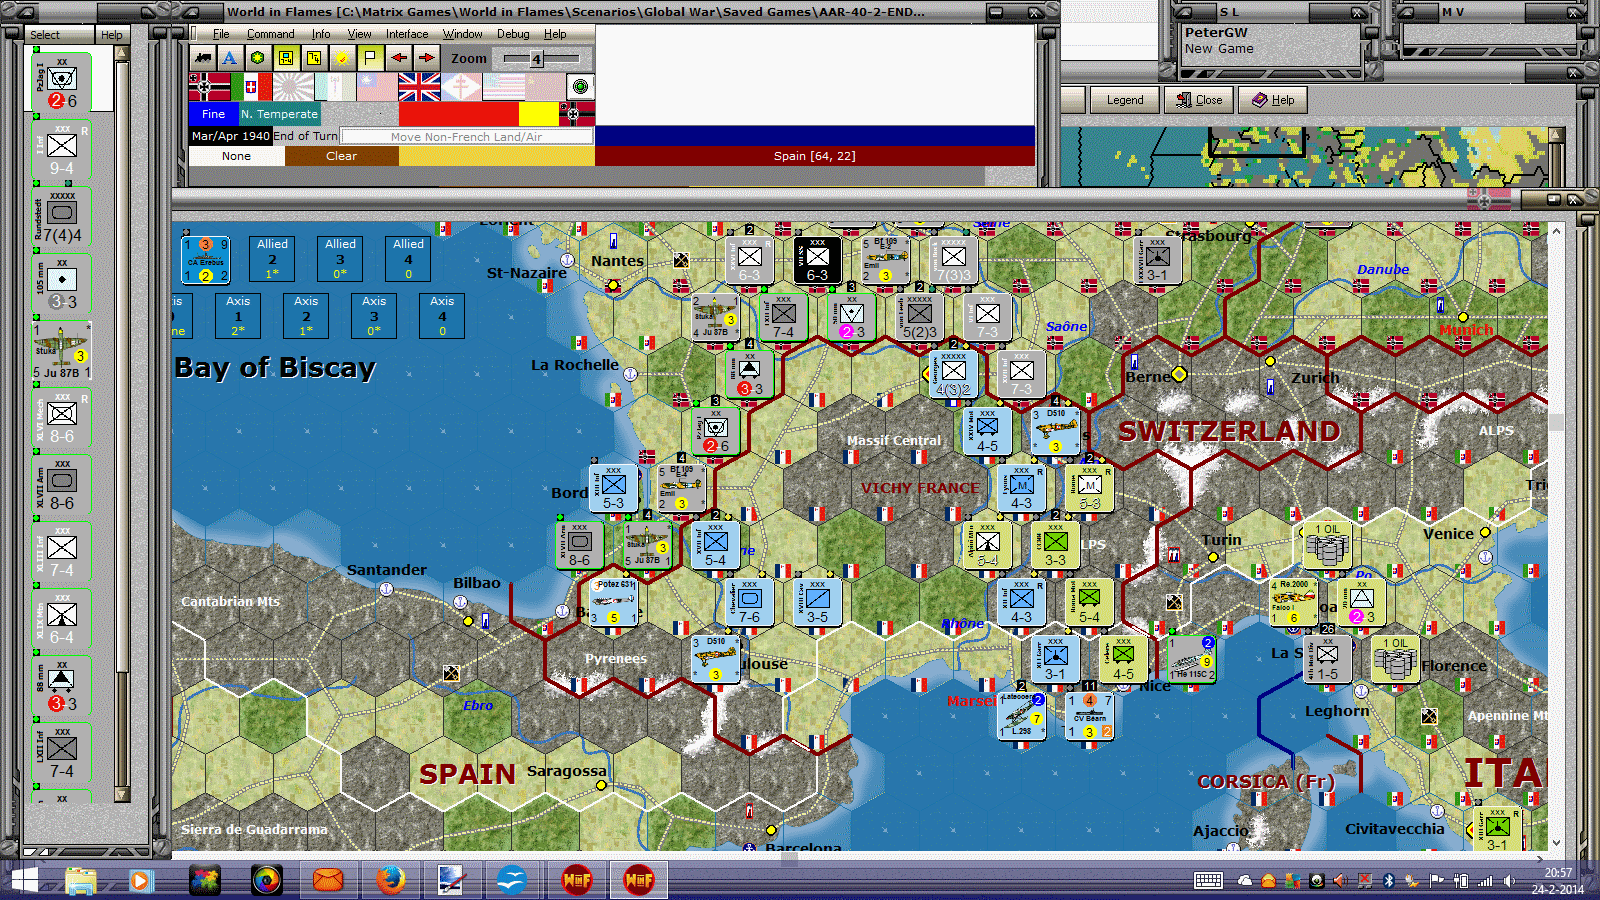The width and height of the screenshot is (1600, 900).
Task: Select I Inf 9-4 unit in list
Action: [x=62, y=150]
